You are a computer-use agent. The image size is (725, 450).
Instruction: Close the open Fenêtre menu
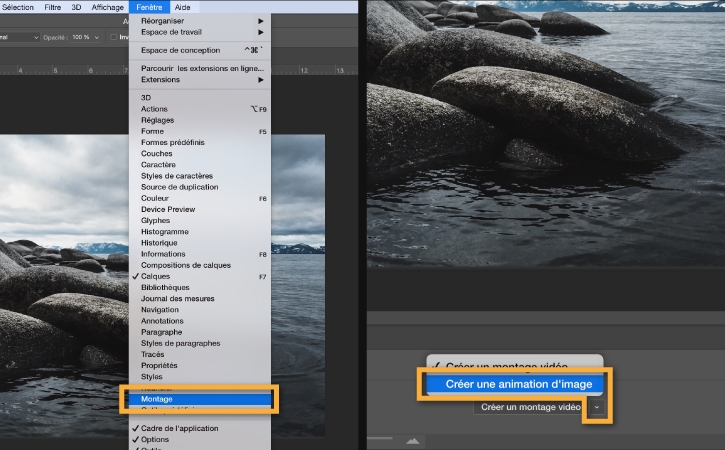tap(149, 7)
